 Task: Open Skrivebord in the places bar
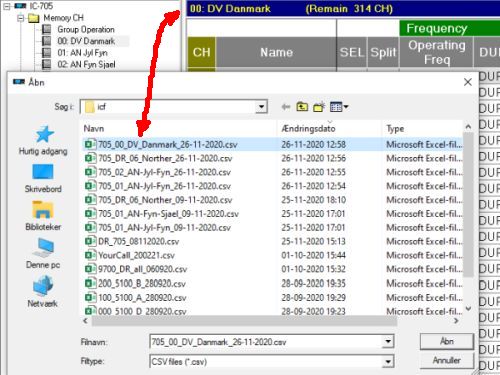(43, 178)
